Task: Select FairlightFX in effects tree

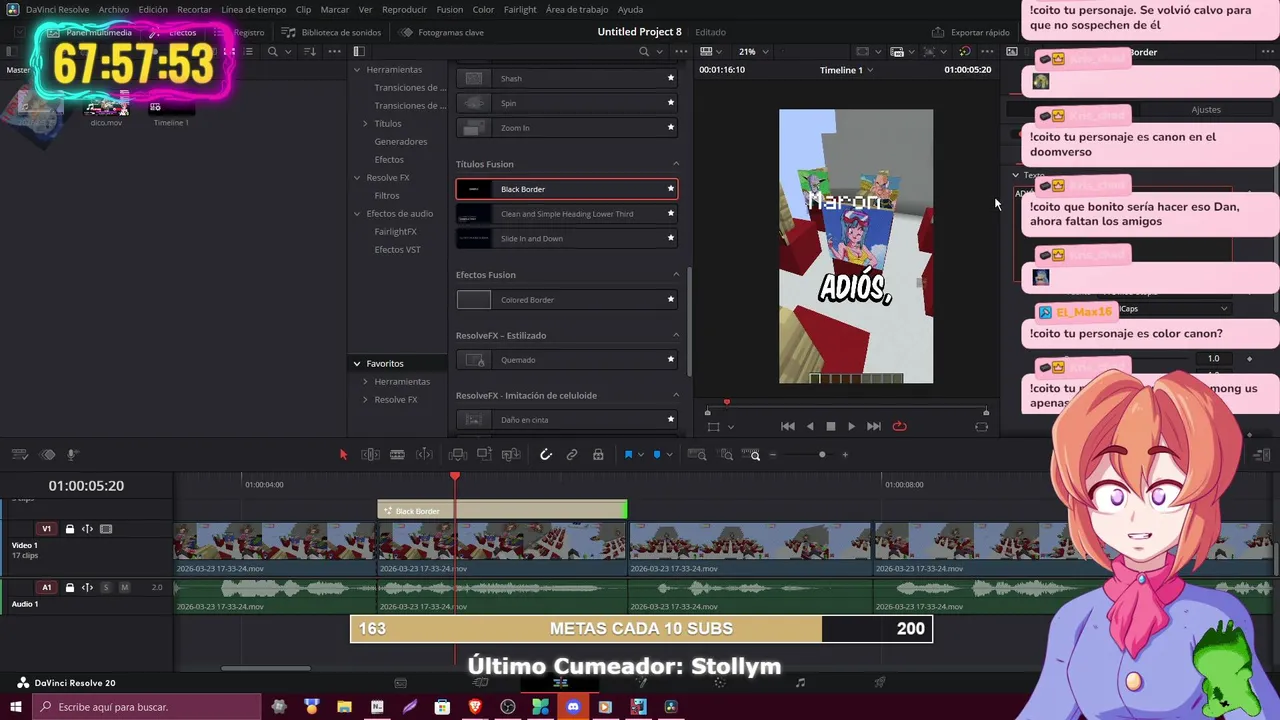Action: (395, 232)
